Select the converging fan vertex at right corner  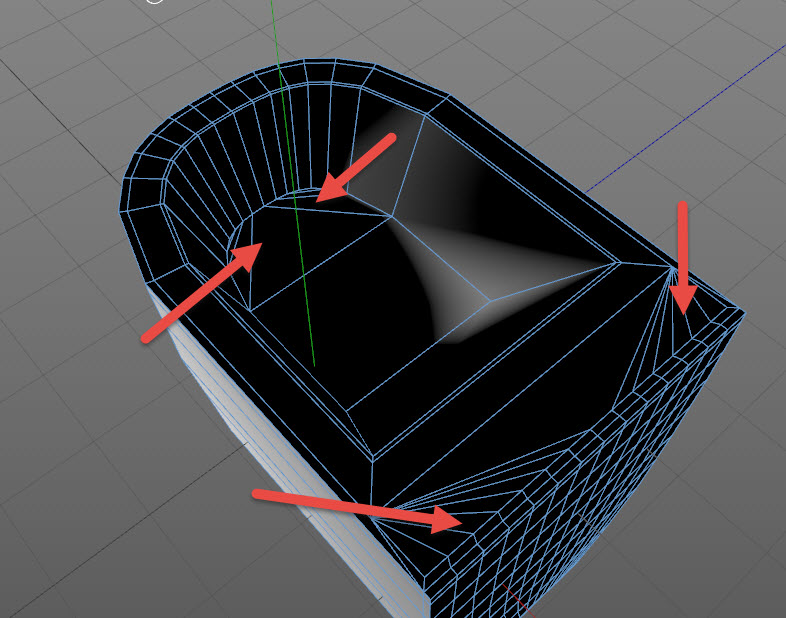674,268
